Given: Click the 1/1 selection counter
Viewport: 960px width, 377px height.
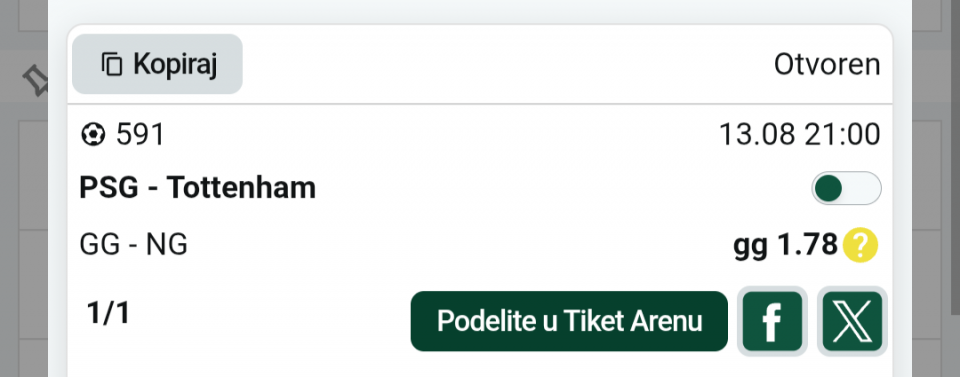Looking at the screenshot, I should point(108,313).
